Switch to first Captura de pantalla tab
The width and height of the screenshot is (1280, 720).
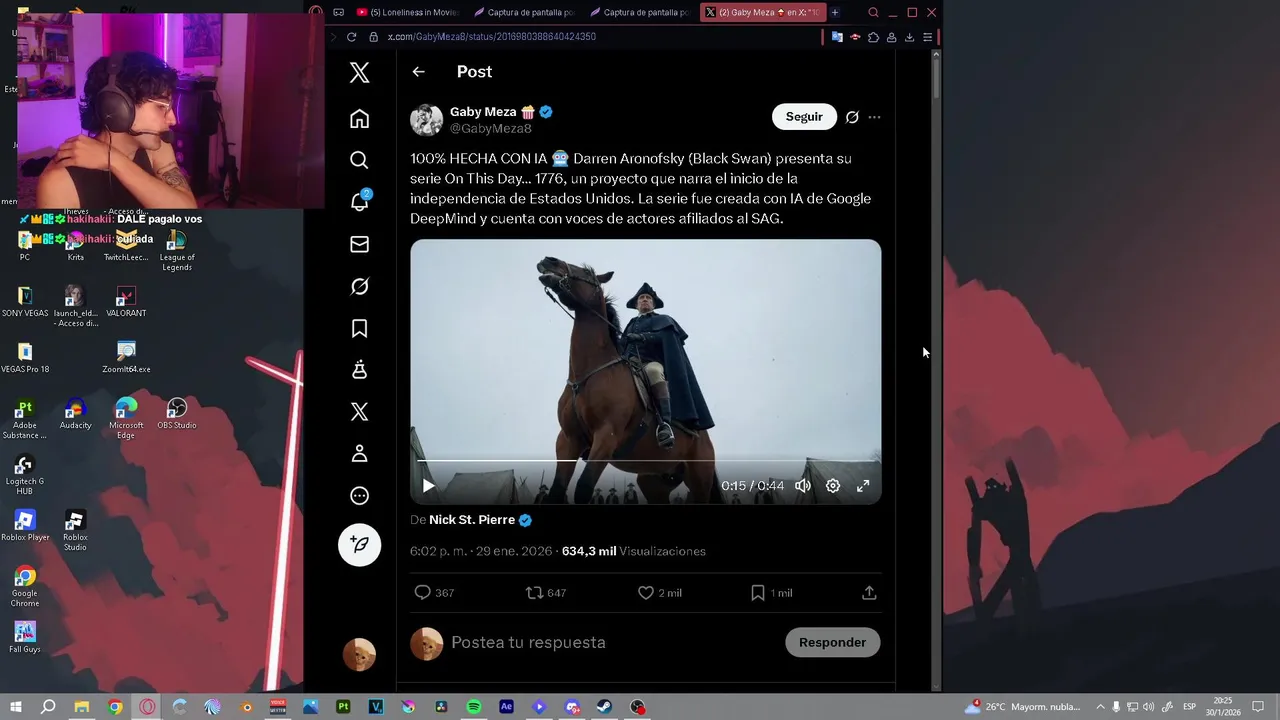pyautogui.click(x=525, y=12)
